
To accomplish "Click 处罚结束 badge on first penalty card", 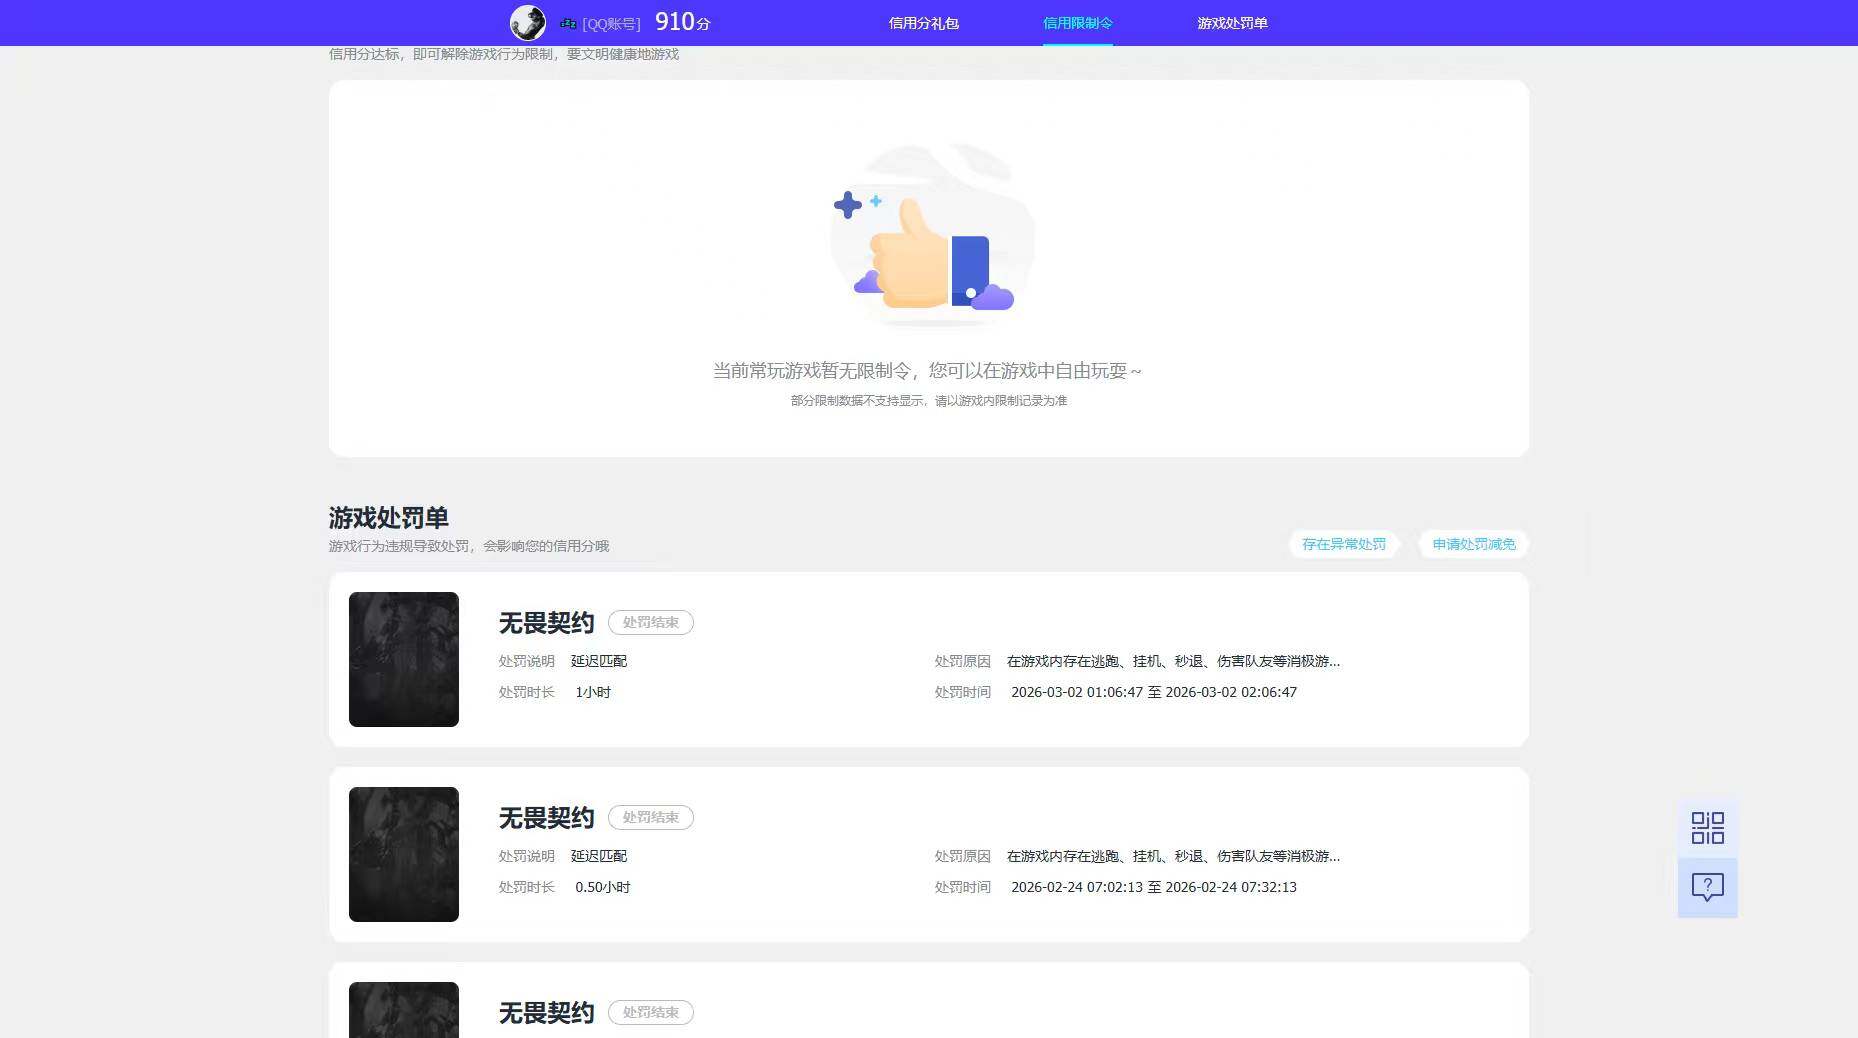I will tap(651, 622).
